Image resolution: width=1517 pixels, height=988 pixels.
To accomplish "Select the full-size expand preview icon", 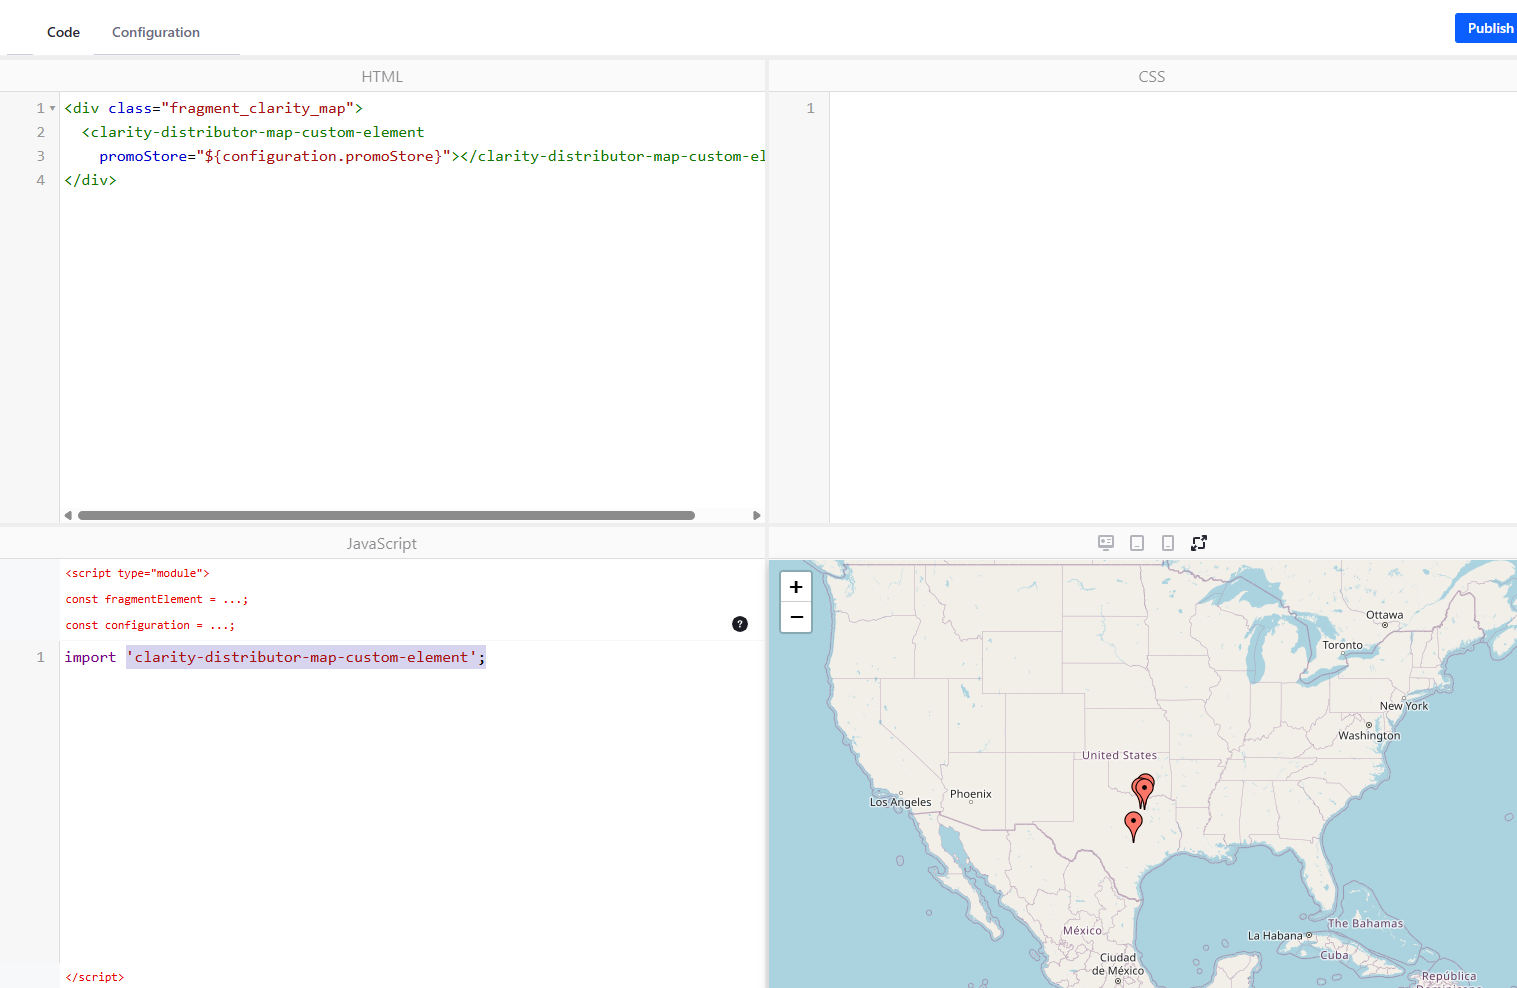I will click(x=1199, y=543).
